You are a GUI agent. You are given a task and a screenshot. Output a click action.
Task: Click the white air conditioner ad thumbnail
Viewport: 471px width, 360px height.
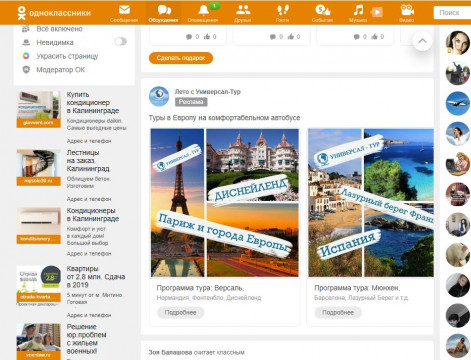pos(39,226)
